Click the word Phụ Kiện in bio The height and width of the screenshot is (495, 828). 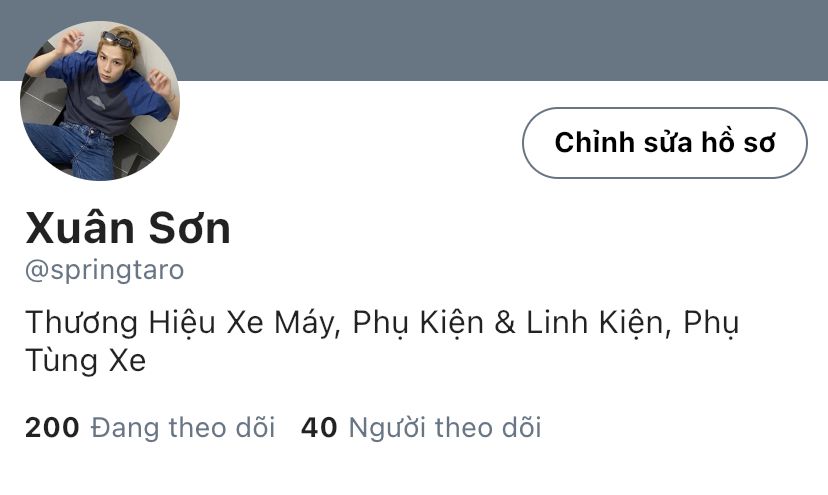pyautogui.click(x=418, y=323)
